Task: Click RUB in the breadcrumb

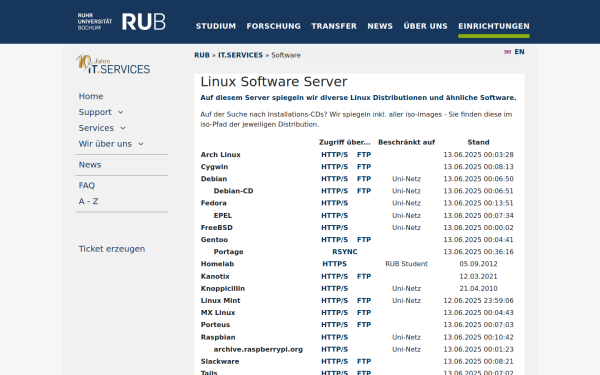Action: [x=202, y=55]
